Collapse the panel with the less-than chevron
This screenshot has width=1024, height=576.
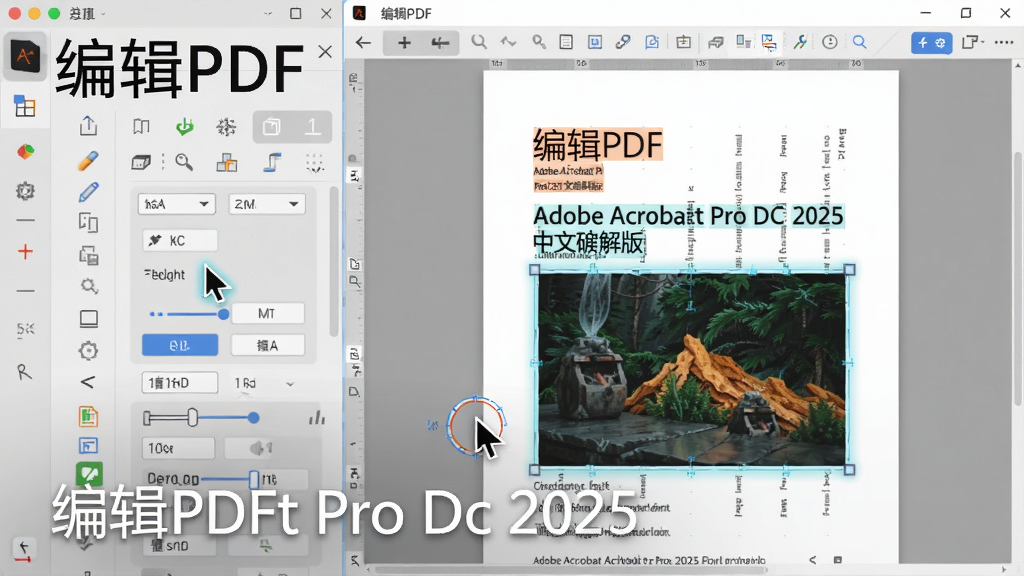pyautogui.click(x=88, y=382)
